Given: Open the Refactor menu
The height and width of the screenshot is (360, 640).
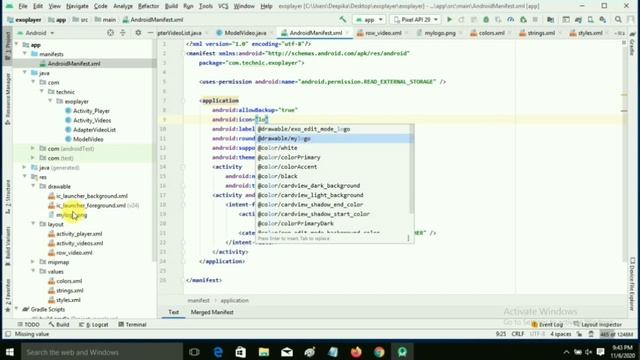Looking at the screenshot, I should pyautogui.click(x=149, y=6).
